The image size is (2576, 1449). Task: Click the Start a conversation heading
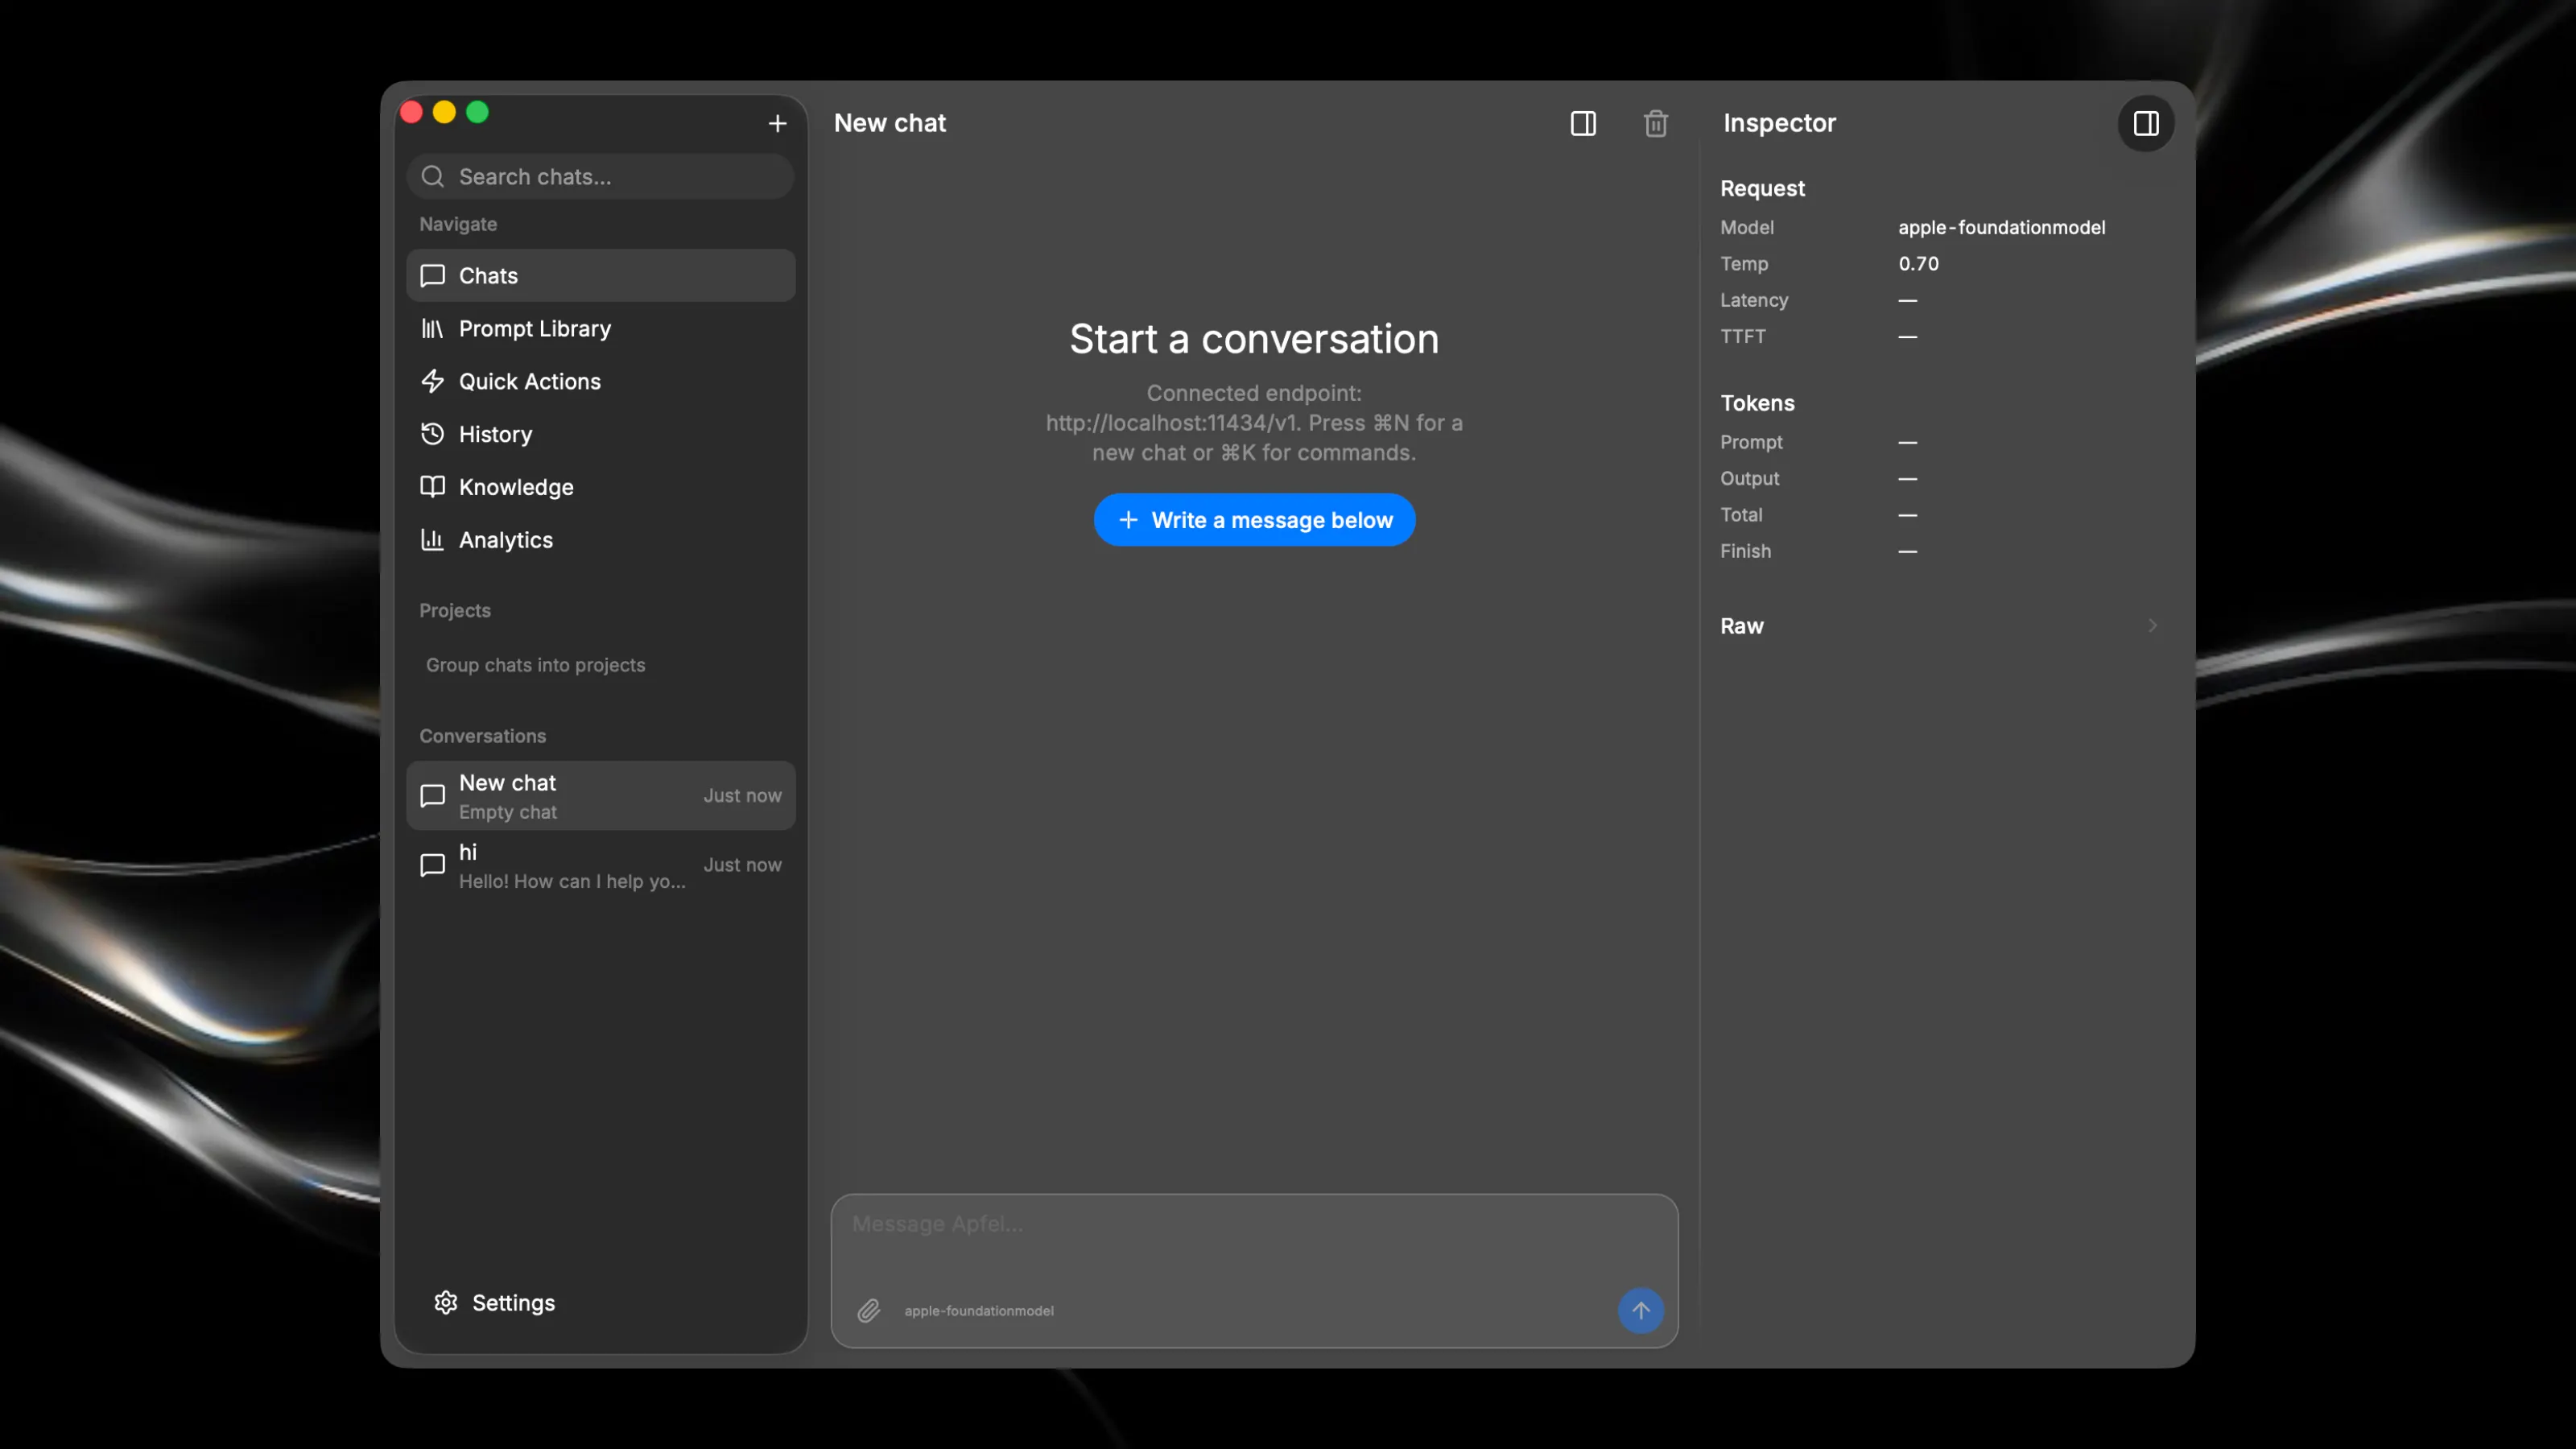[1254, 339]
